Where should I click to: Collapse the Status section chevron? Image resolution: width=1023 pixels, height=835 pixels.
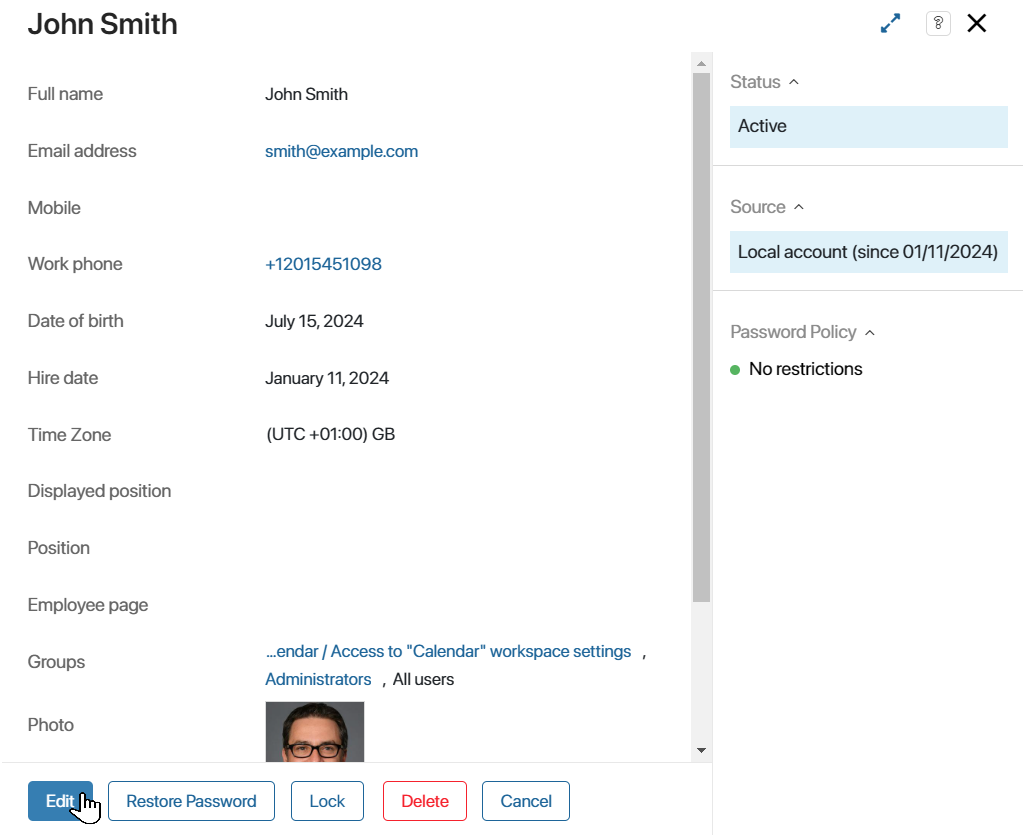tap(794, 82)
